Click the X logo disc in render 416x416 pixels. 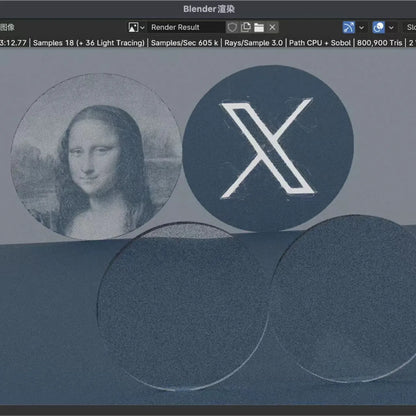268,148
